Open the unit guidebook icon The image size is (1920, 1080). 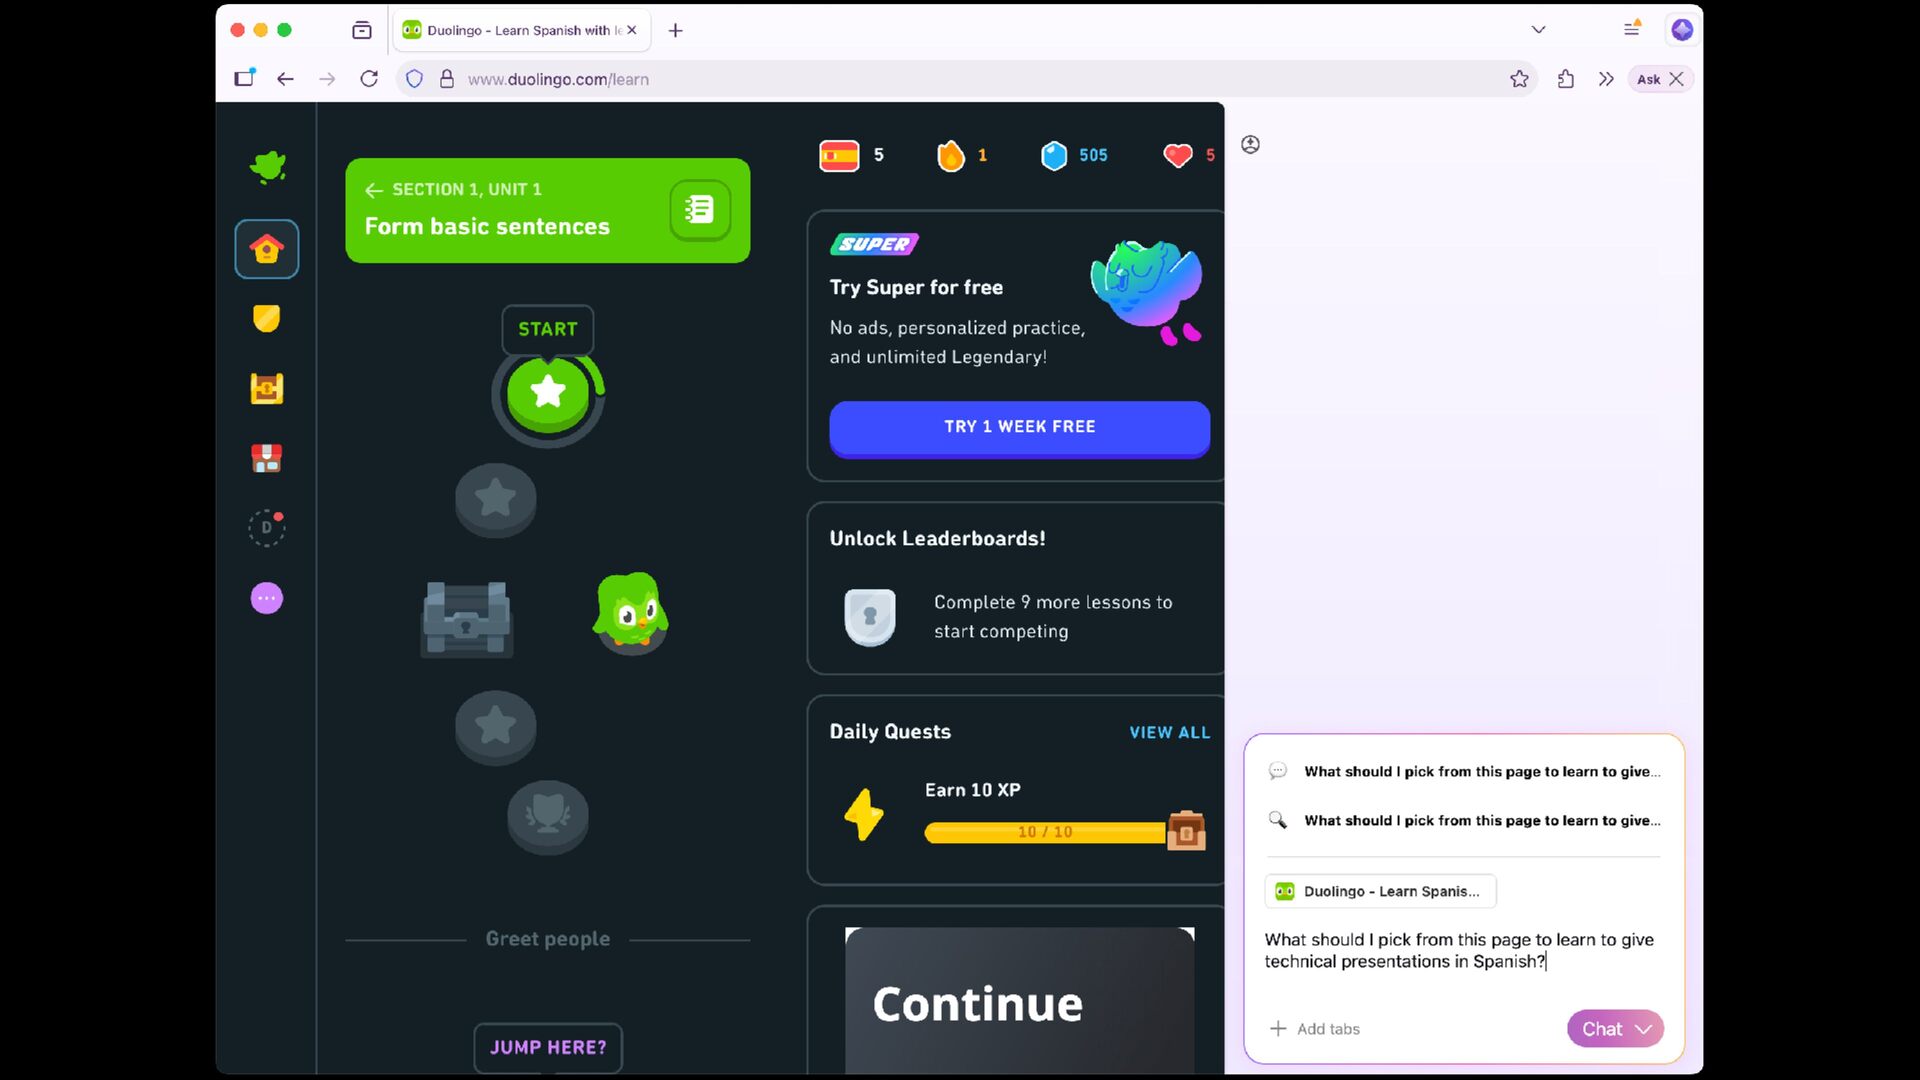699,210
